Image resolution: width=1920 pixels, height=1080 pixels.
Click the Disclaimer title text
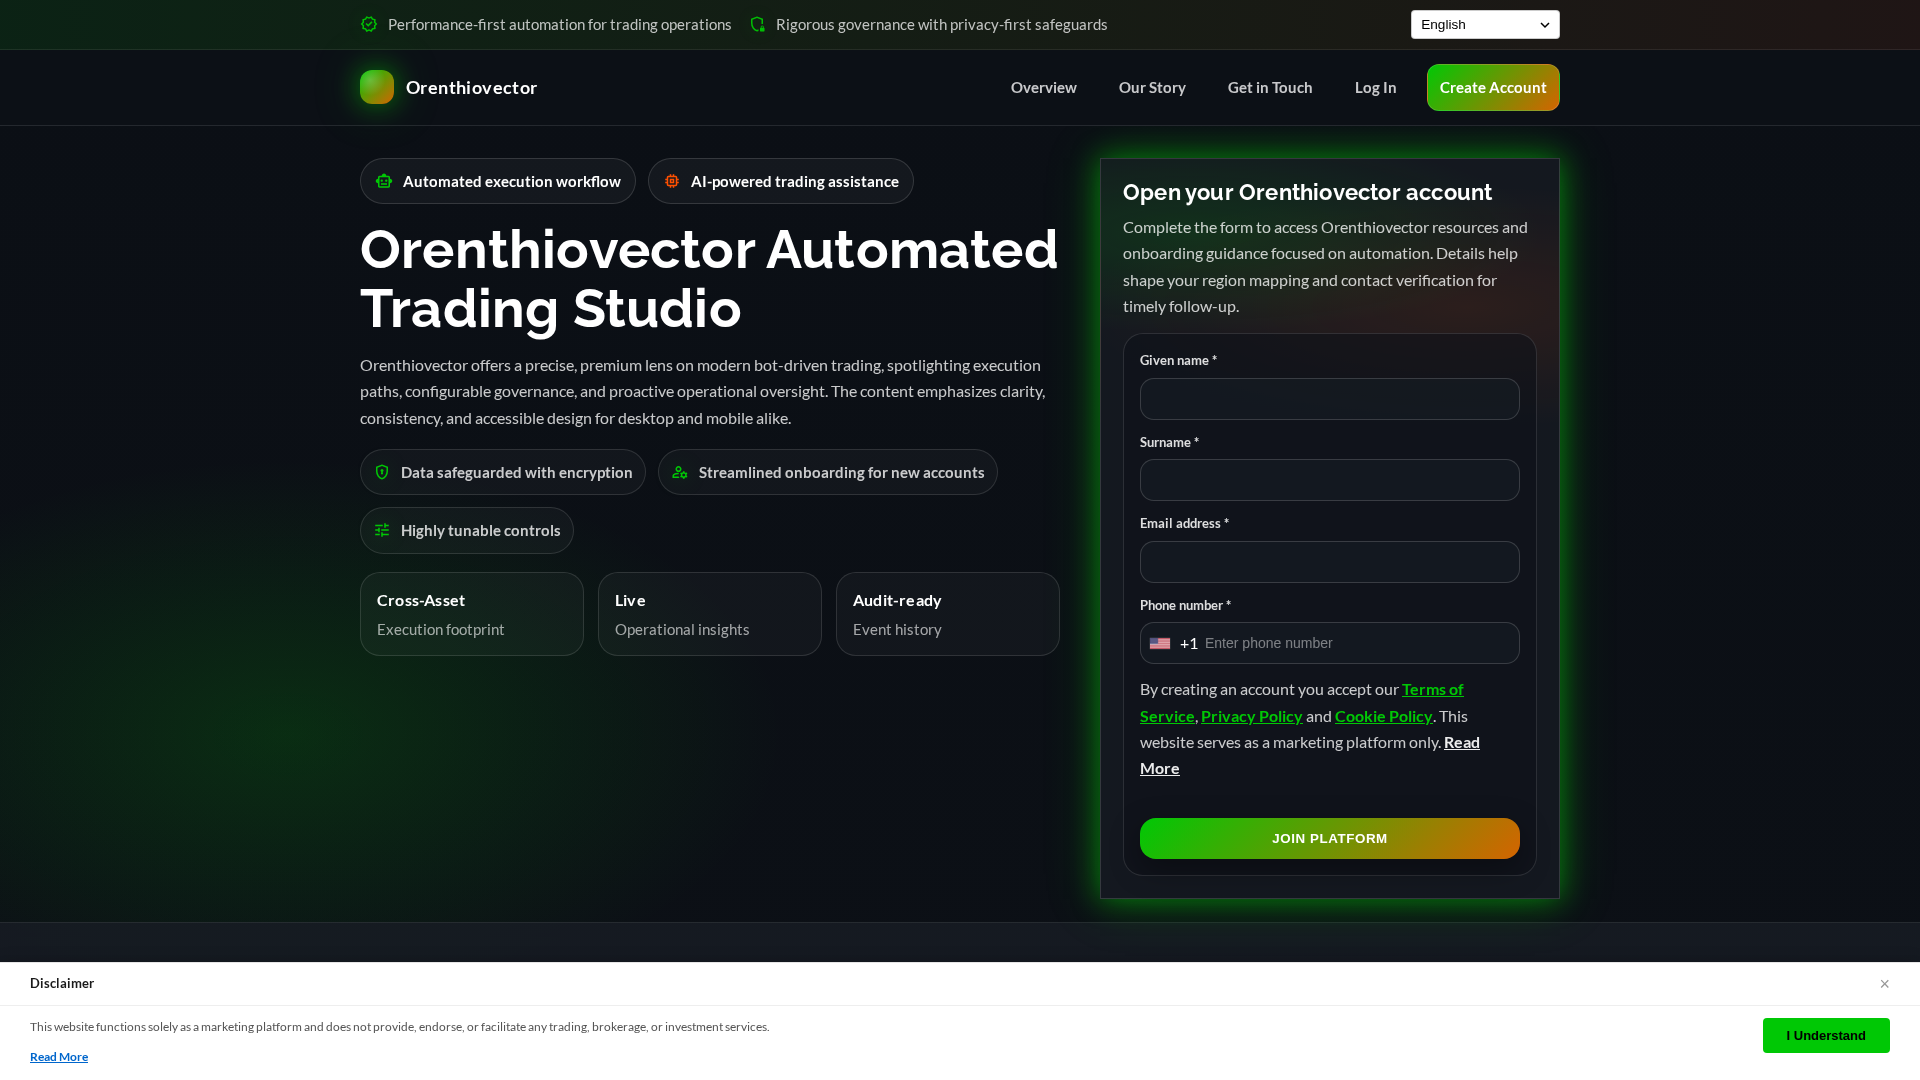point(62,984)
